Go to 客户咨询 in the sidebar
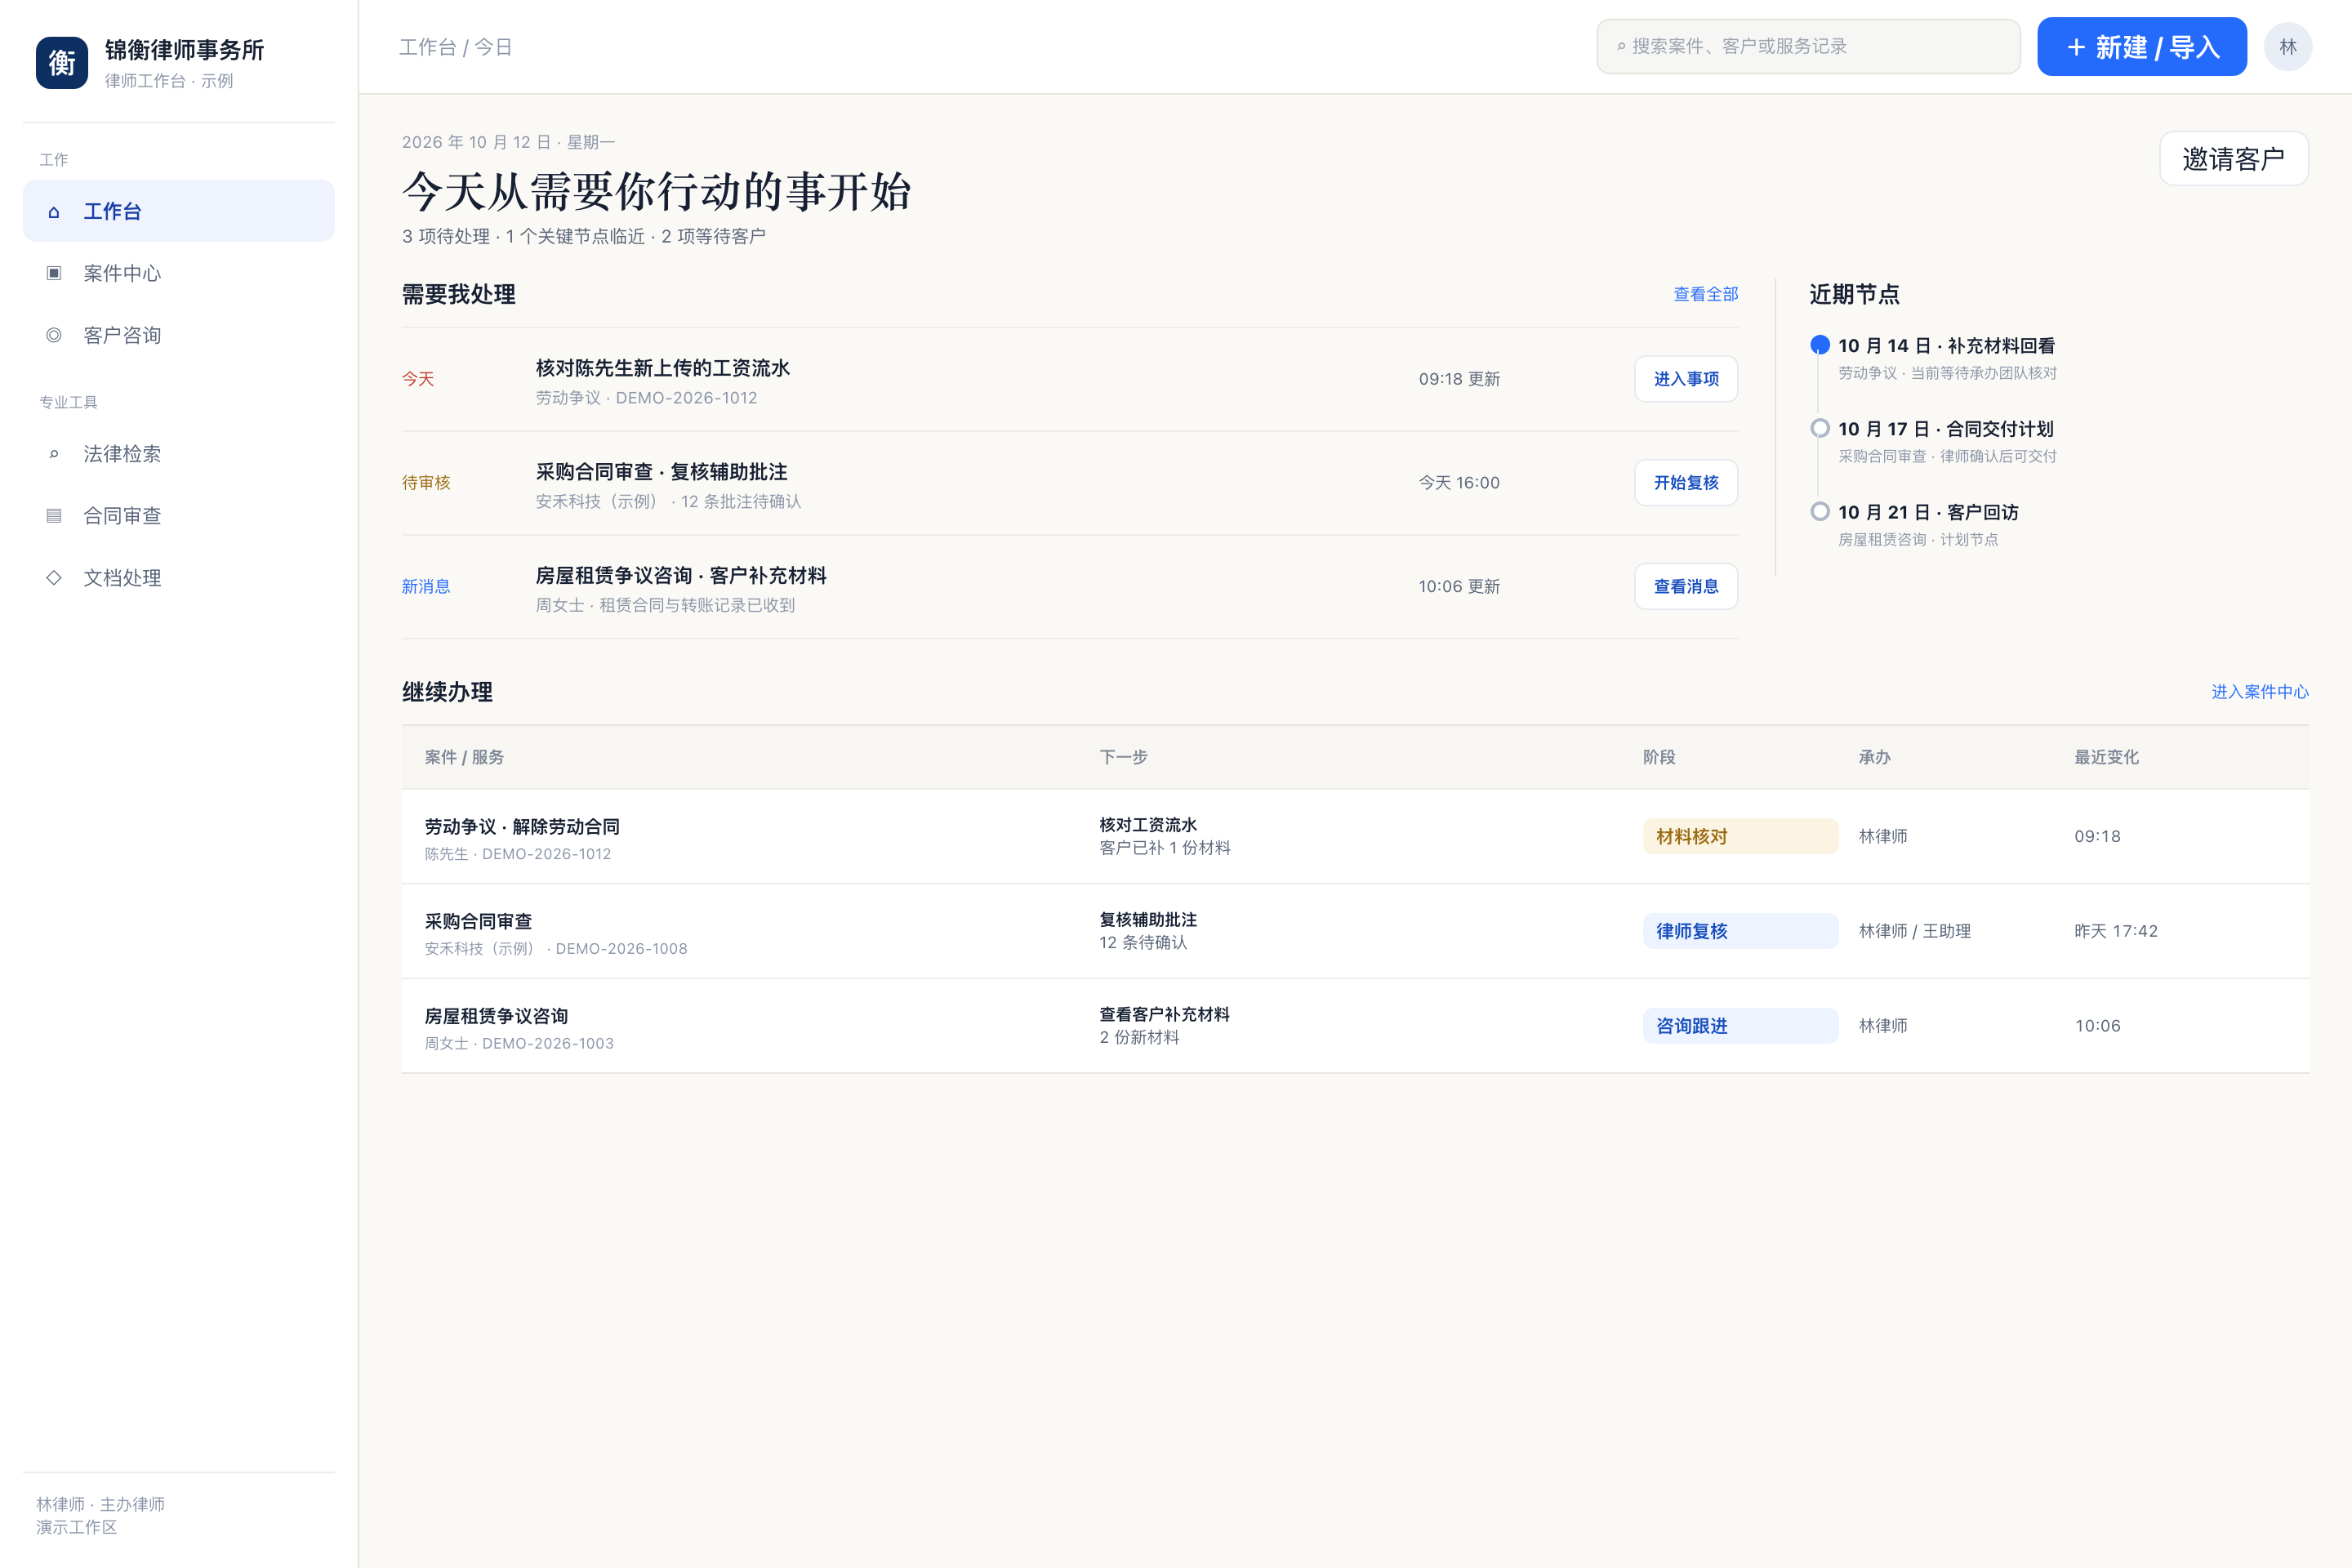 (179, 335)
